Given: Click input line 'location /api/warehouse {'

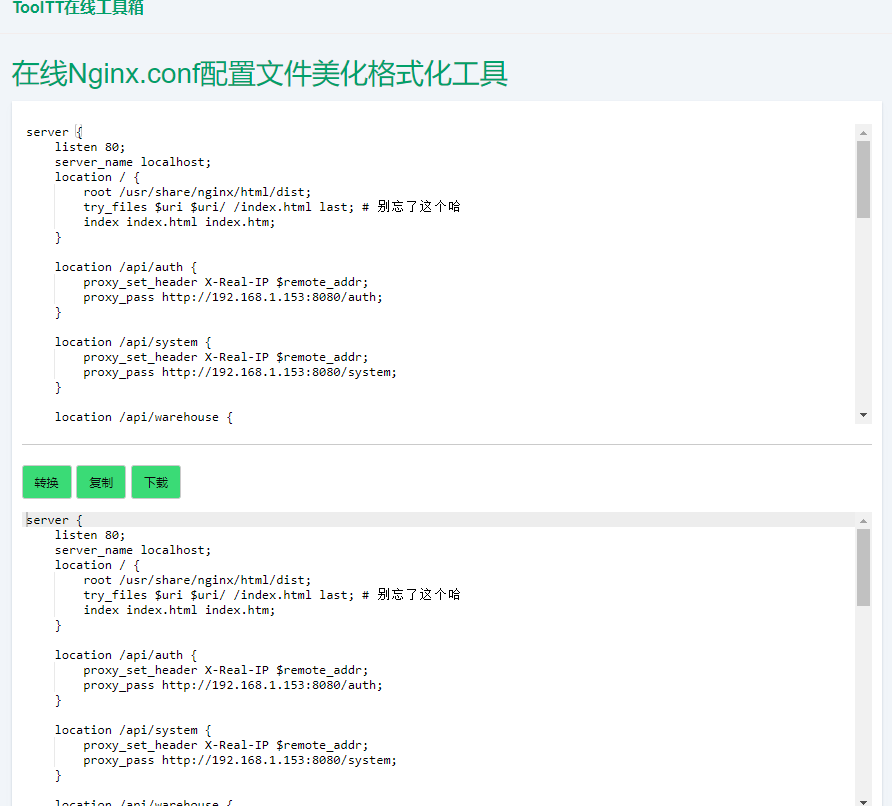Looking at the screenshot, I should click(x=143, y=417).
